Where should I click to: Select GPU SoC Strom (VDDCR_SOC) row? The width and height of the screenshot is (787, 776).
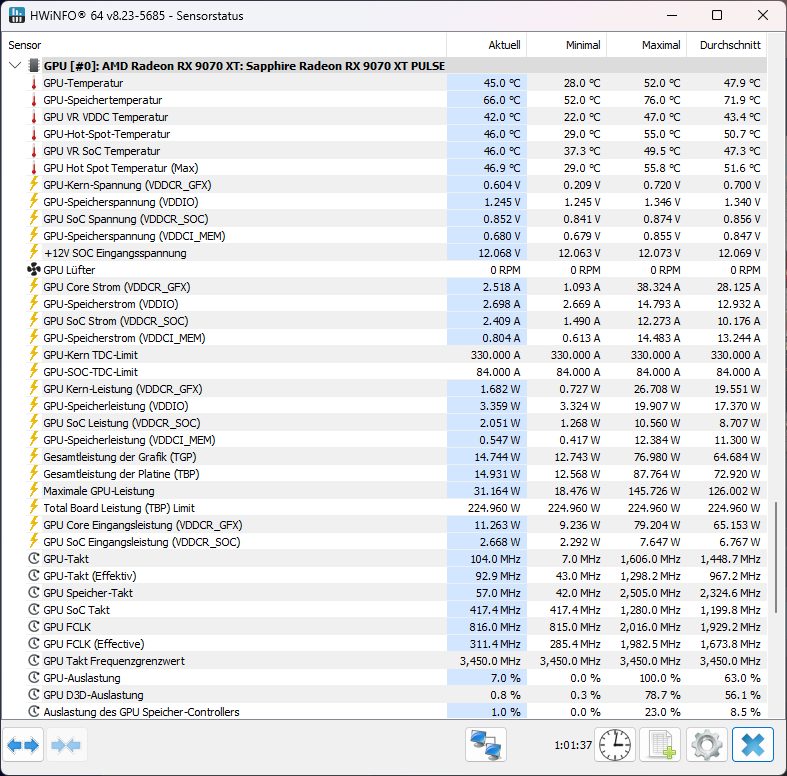tap(397, 321)
